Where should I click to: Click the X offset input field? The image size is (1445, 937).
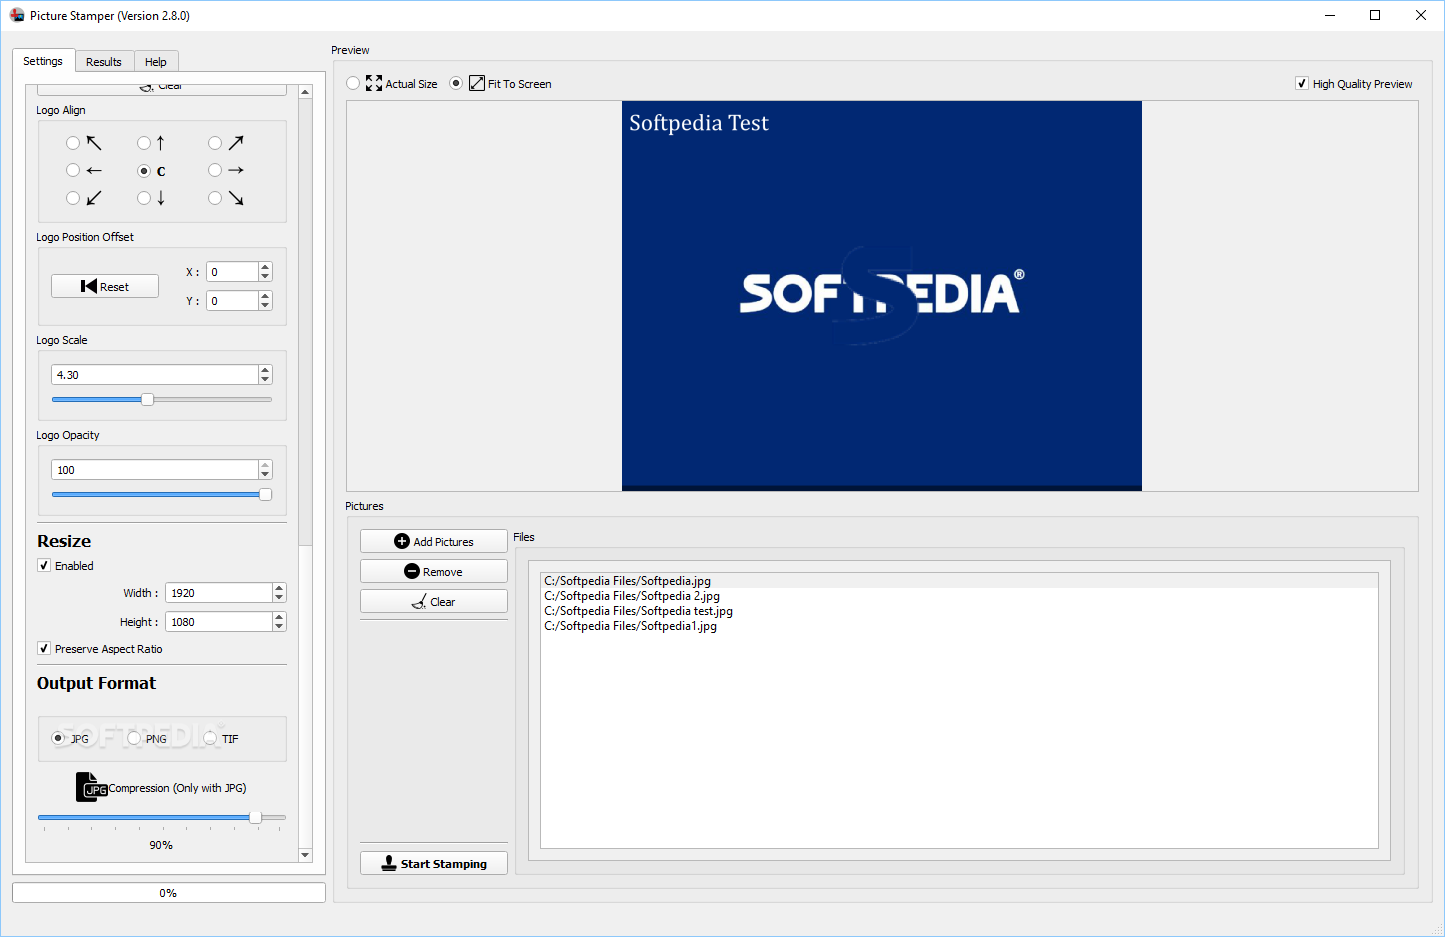coord(232,272)
